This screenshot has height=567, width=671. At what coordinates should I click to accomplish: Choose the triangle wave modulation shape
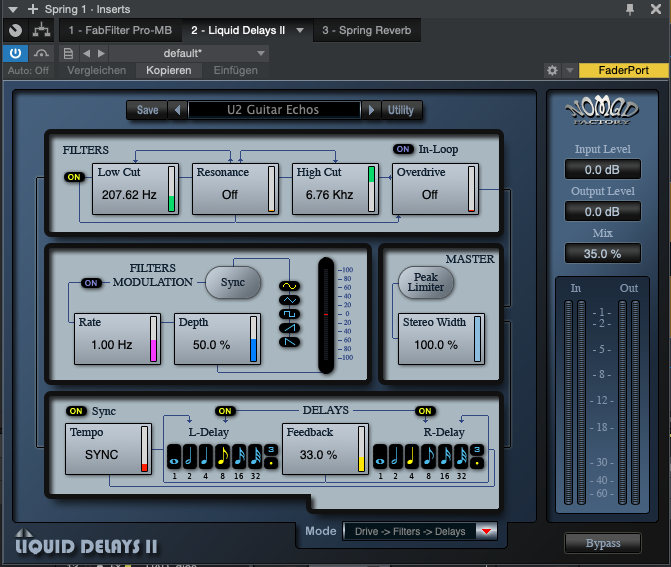[289, 300]
